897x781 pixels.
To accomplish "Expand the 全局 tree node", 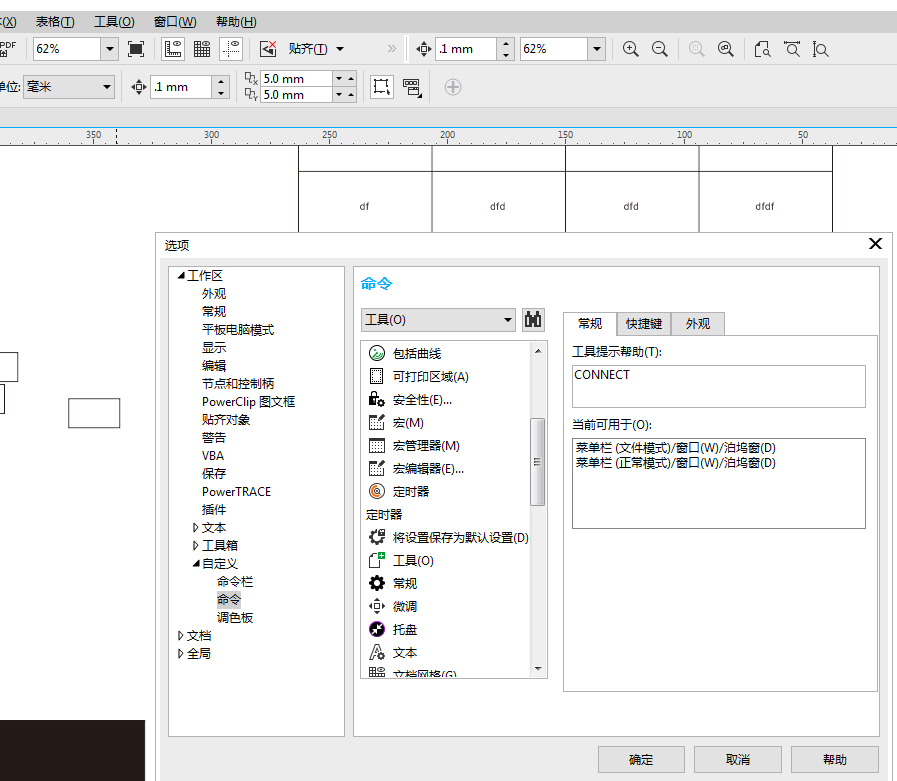I will click(x=180, y=653).
